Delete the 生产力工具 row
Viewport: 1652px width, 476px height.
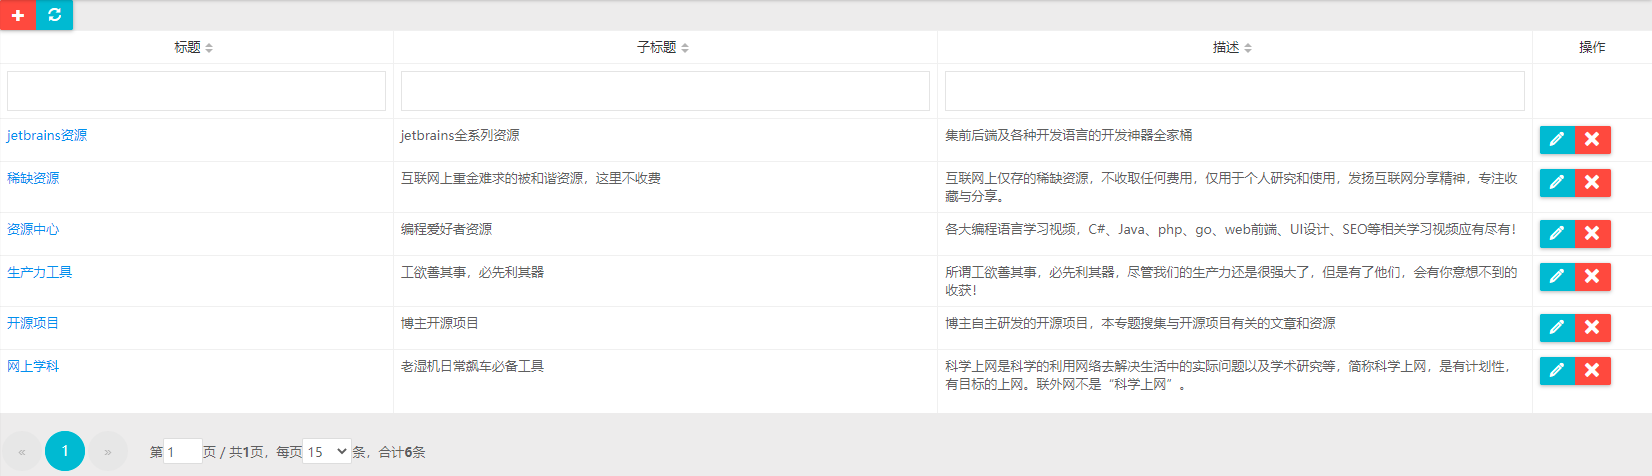(x=1593, y=277)
